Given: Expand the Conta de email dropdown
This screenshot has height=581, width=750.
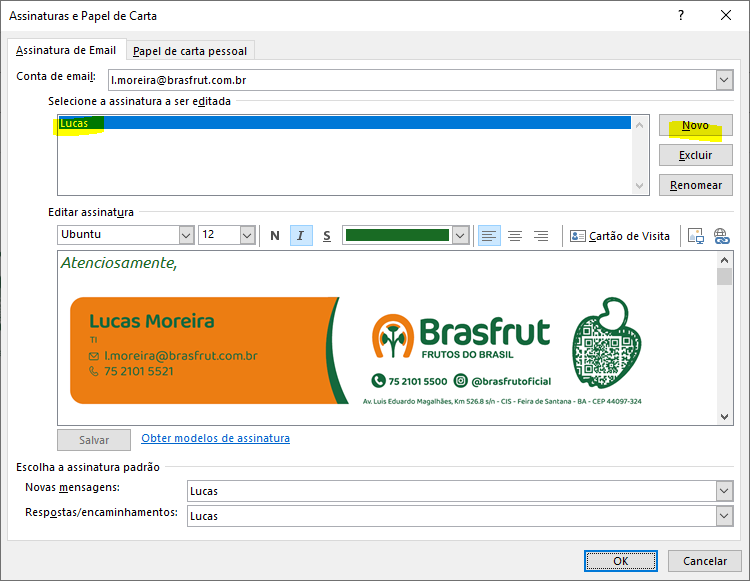Looking at the screenshot, I should pos(724,80).
